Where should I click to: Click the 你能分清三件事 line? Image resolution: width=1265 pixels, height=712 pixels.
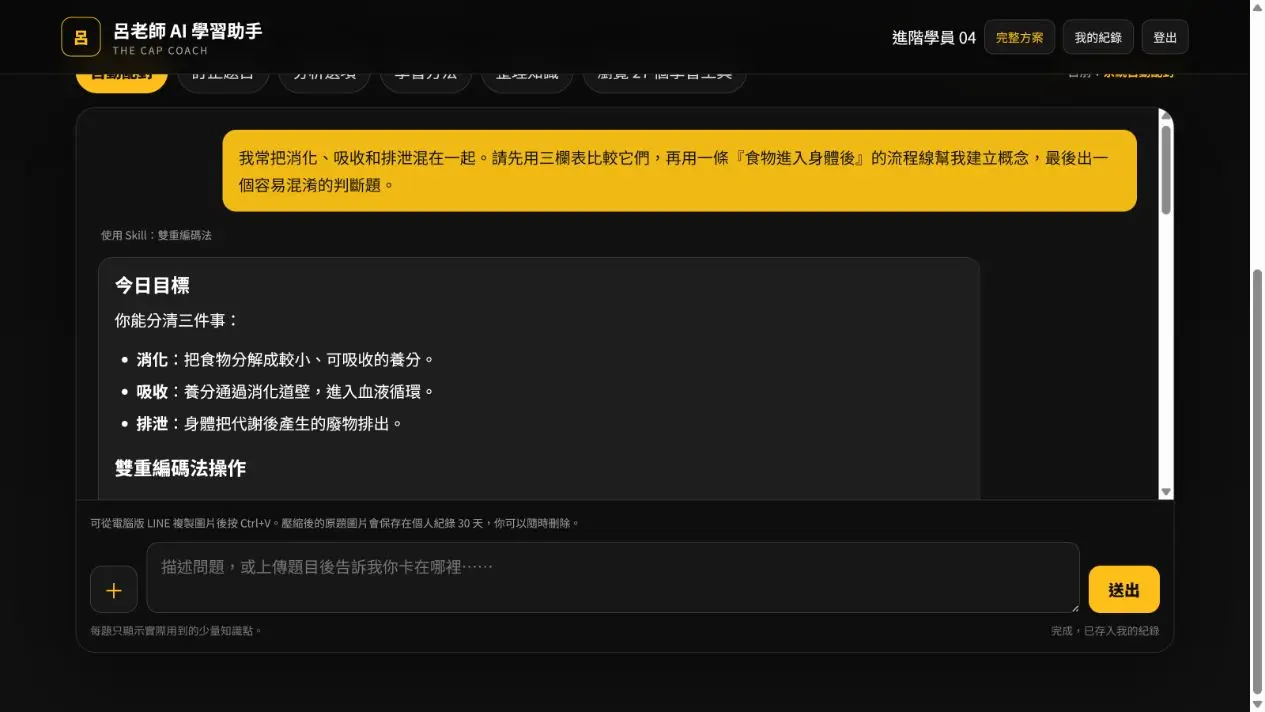[177, 322]
